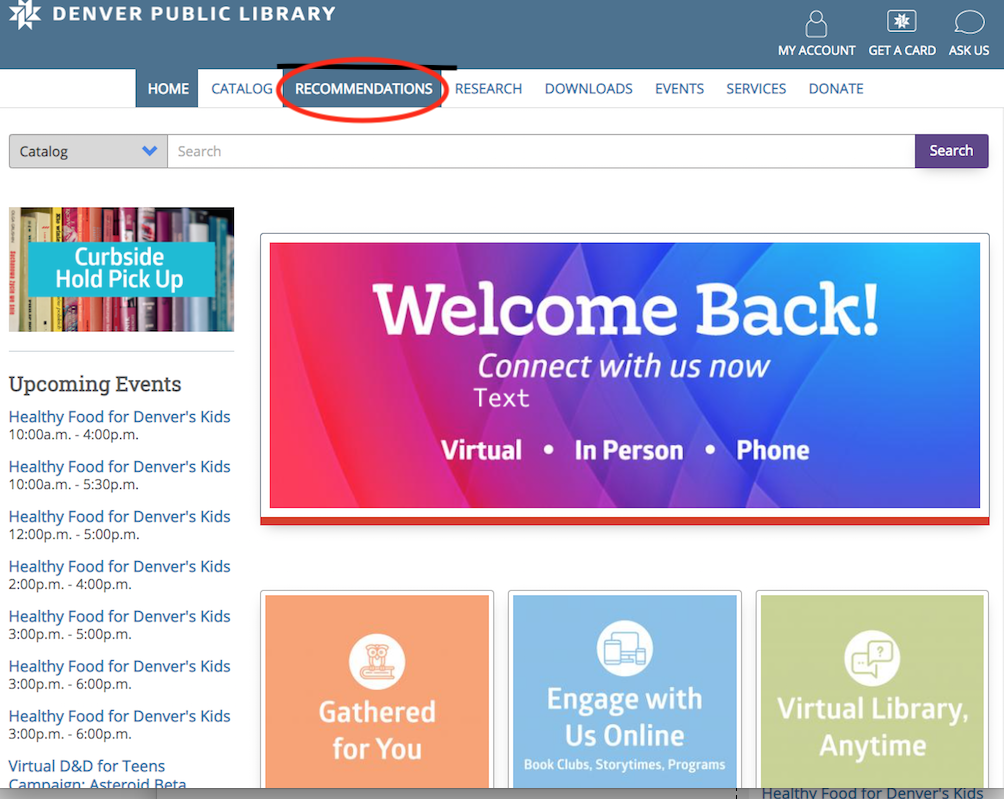The image size is (1004, 799).
Task: Open Virtual D&D for Teens event link
Action: tap(97, 774)
